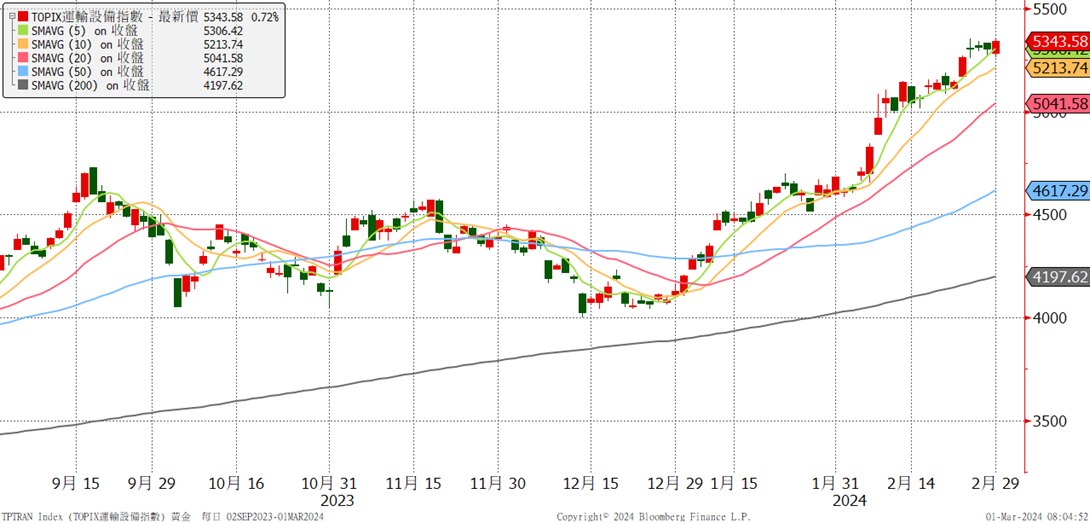Click the 10月 31 date axis label
1090x523 pixels.
[328, 485]
